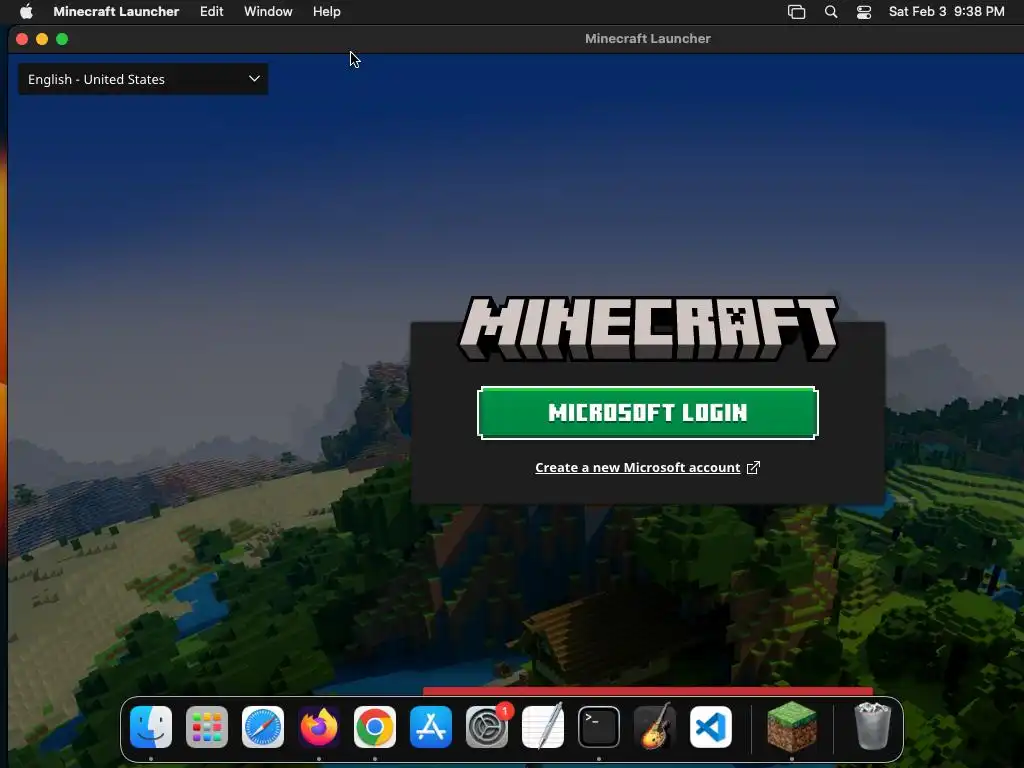The image size is (1024, 768).
Task: Open Spotlight search in the menu bar
Action: click(x=831, y=12)
